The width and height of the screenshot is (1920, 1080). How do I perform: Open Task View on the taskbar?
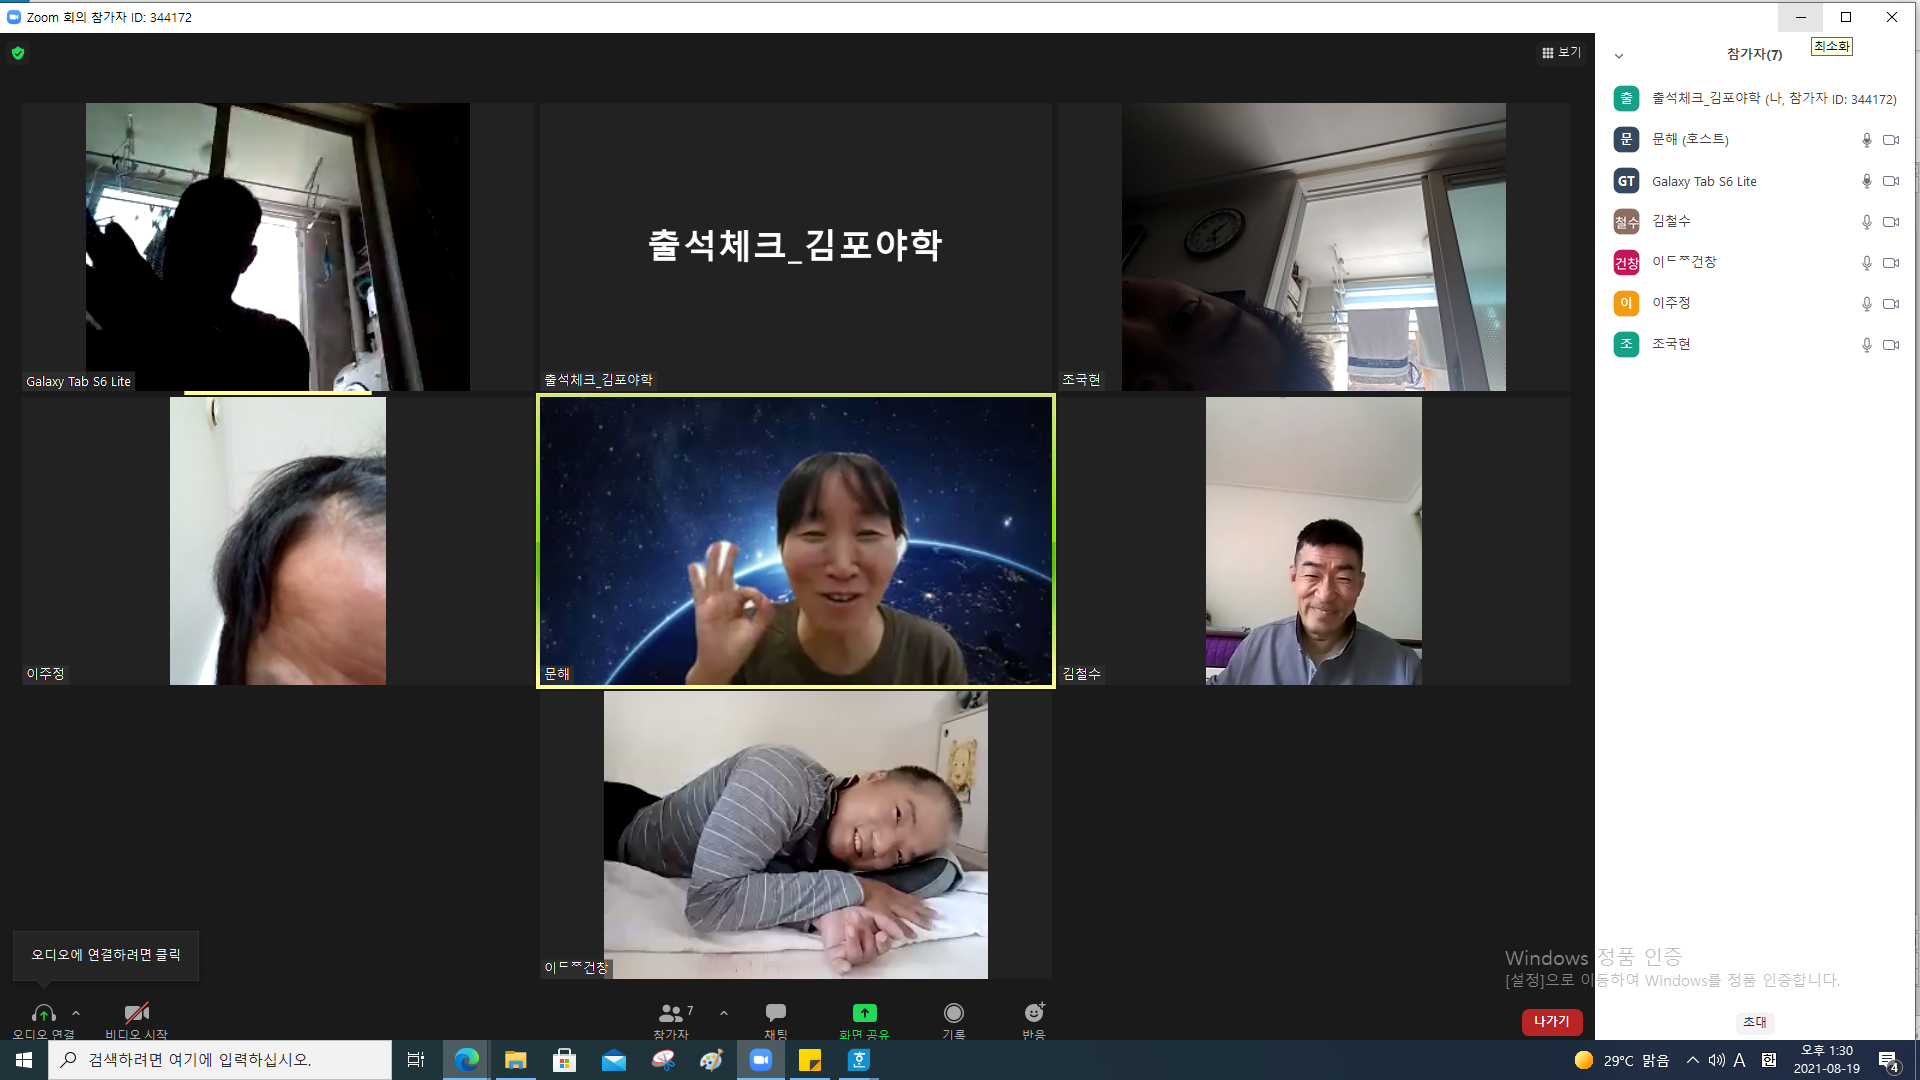pos(416,1060)
